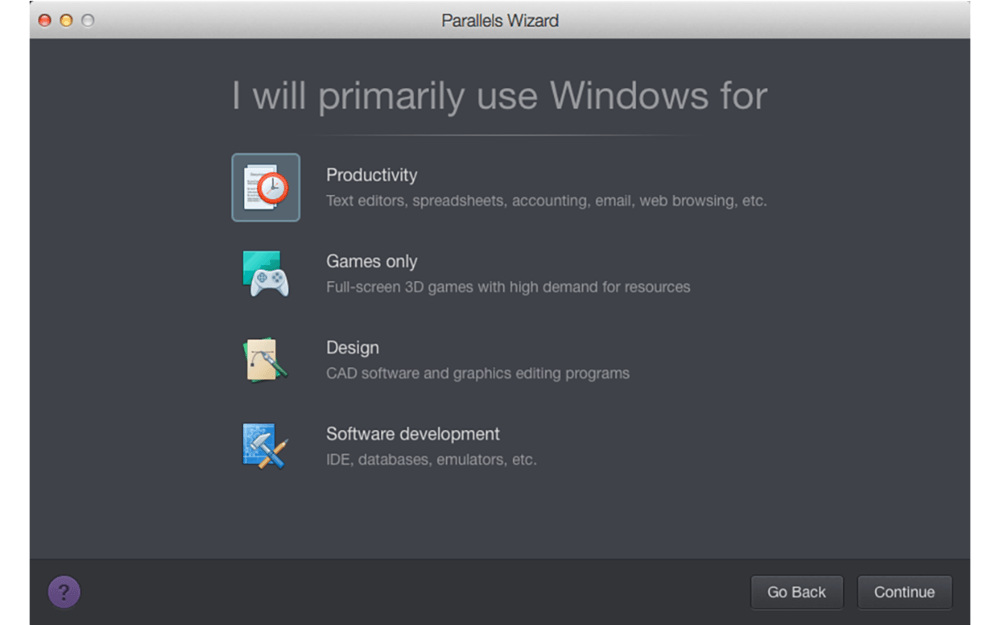1000x625 pixels.
Task: Minimize the Parallels Wizard window
Action: 66,20
